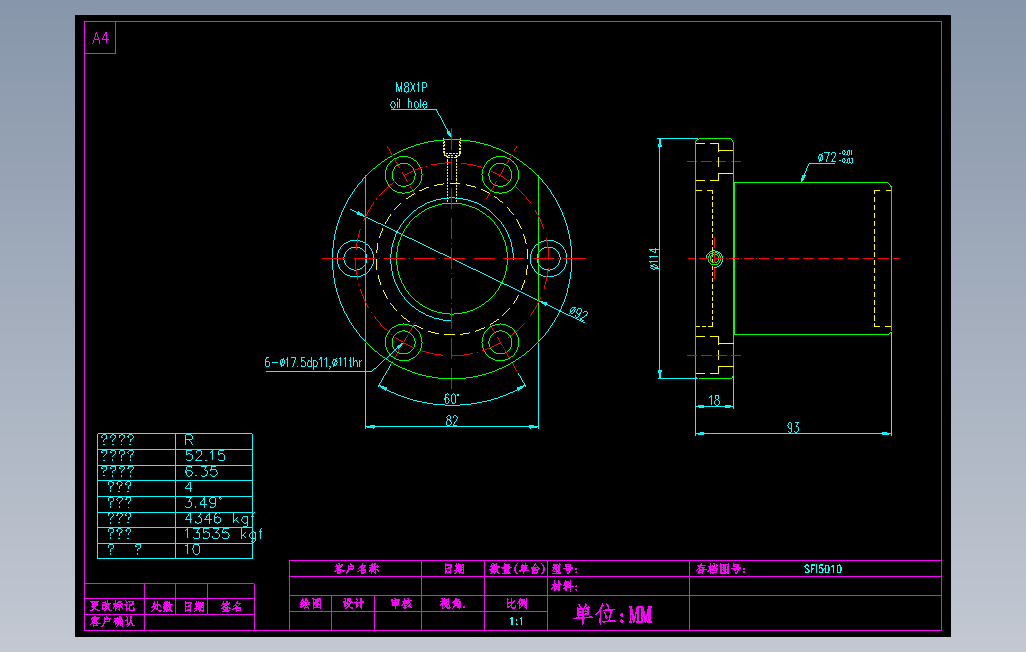The image size is (1026, 652).
Task: Click the 处数 cell
Action: 162,607
